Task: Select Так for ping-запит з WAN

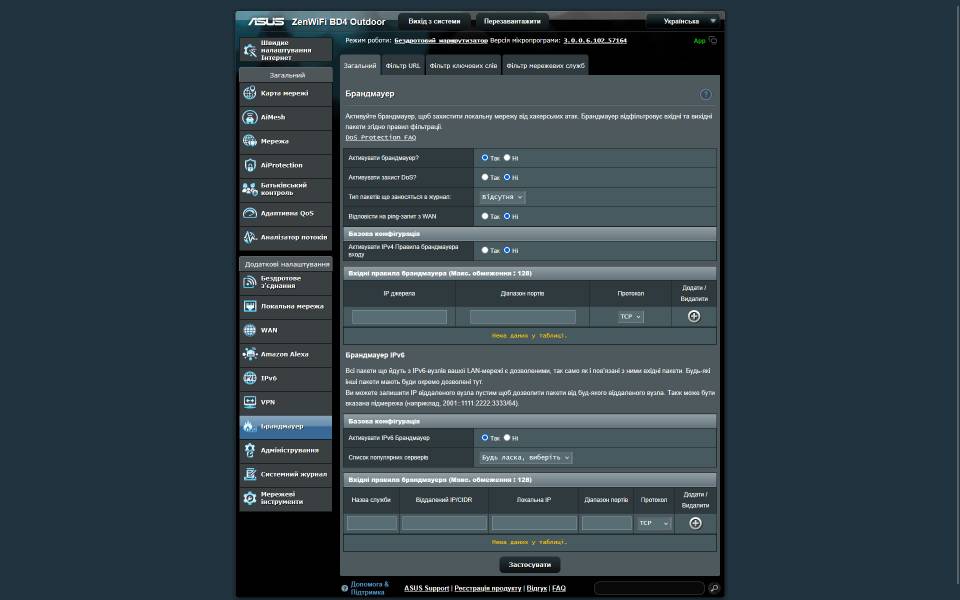Action: 485,216
